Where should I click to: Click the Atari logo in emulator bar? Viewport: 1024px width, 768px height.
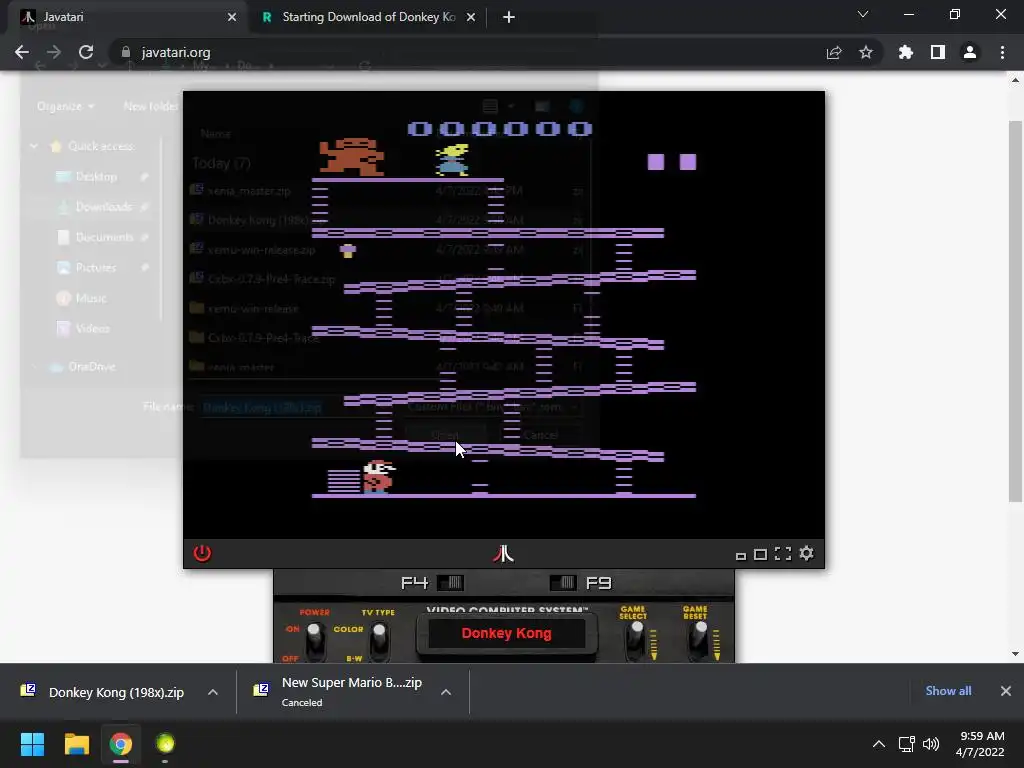coord(503,554)
